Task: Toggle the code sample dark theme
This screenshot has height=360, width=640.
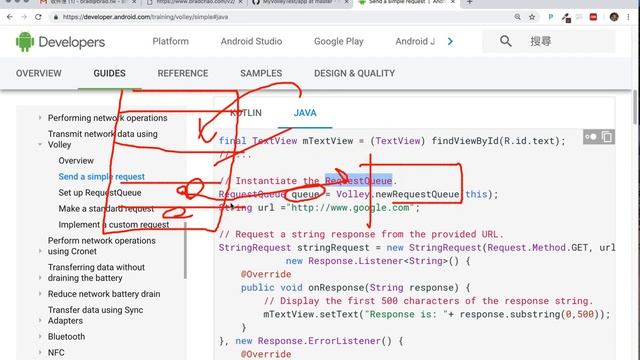Action: (x=591, y=137)
